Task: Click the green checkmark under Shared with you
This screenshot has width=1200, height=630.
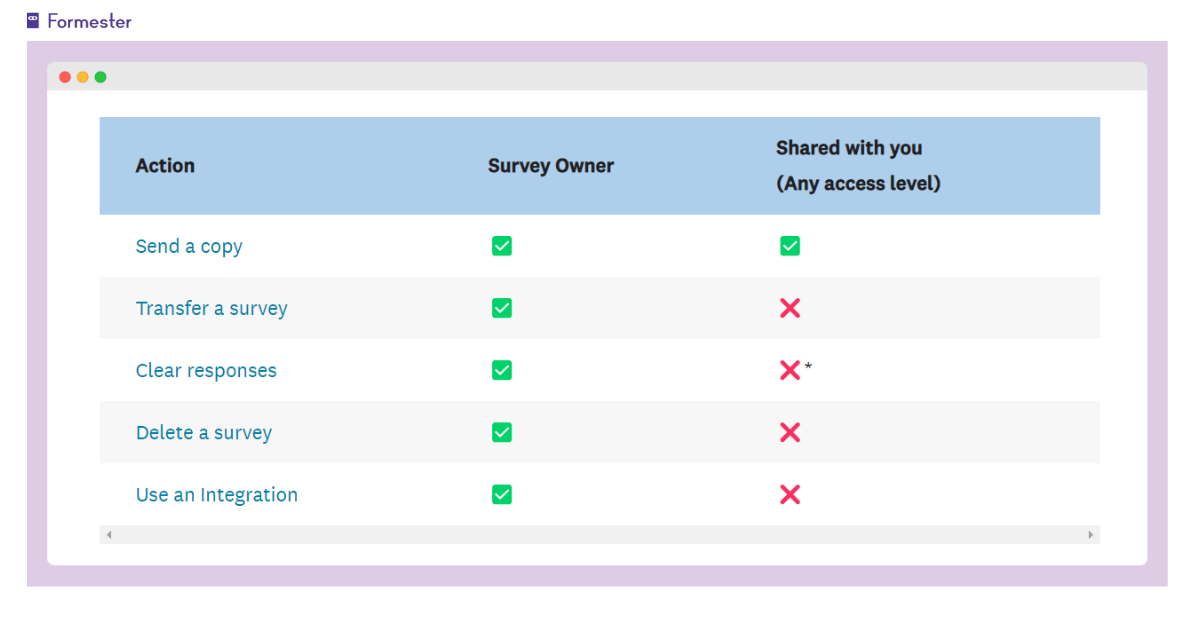Action: point(789,246)
